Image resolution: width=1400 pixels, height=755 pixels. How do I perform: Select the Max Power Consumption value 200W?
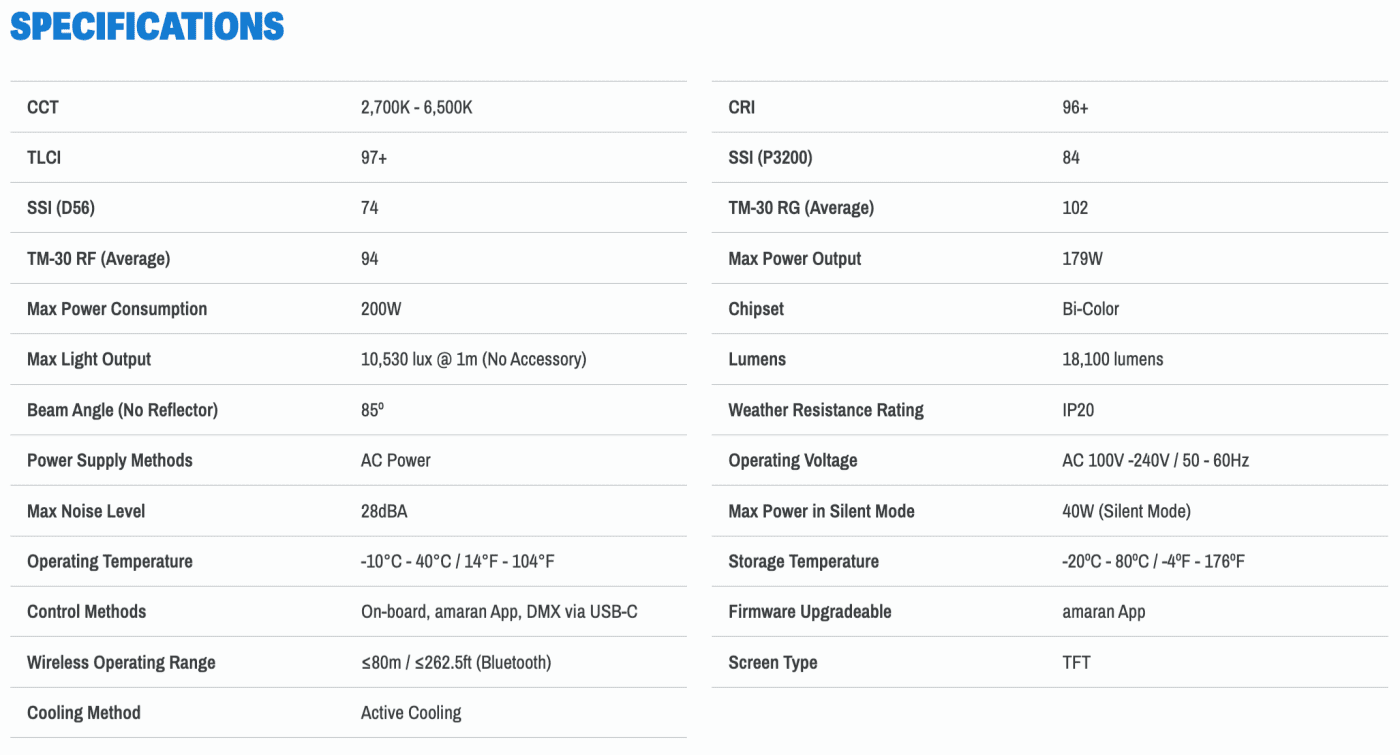[381, 309]
